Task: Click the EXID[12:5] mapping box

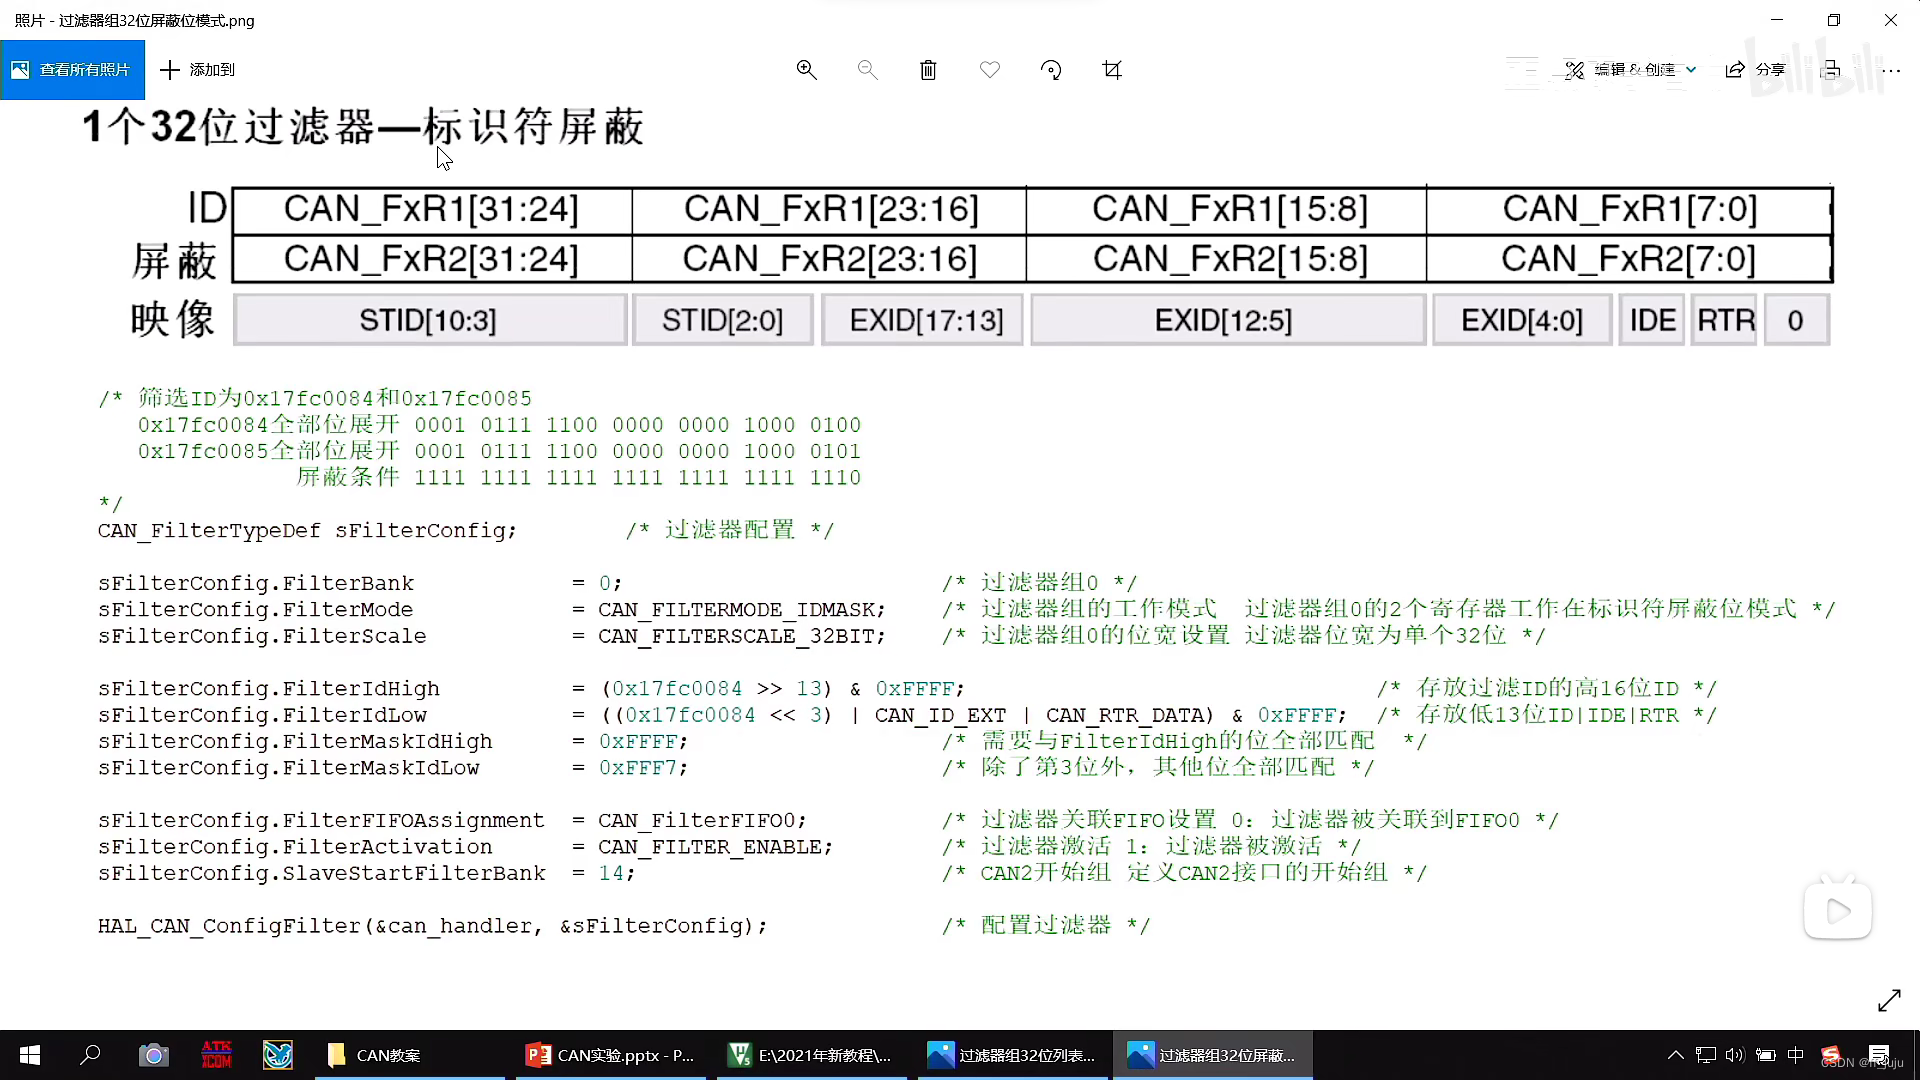Action: [x=1227, y=320]
